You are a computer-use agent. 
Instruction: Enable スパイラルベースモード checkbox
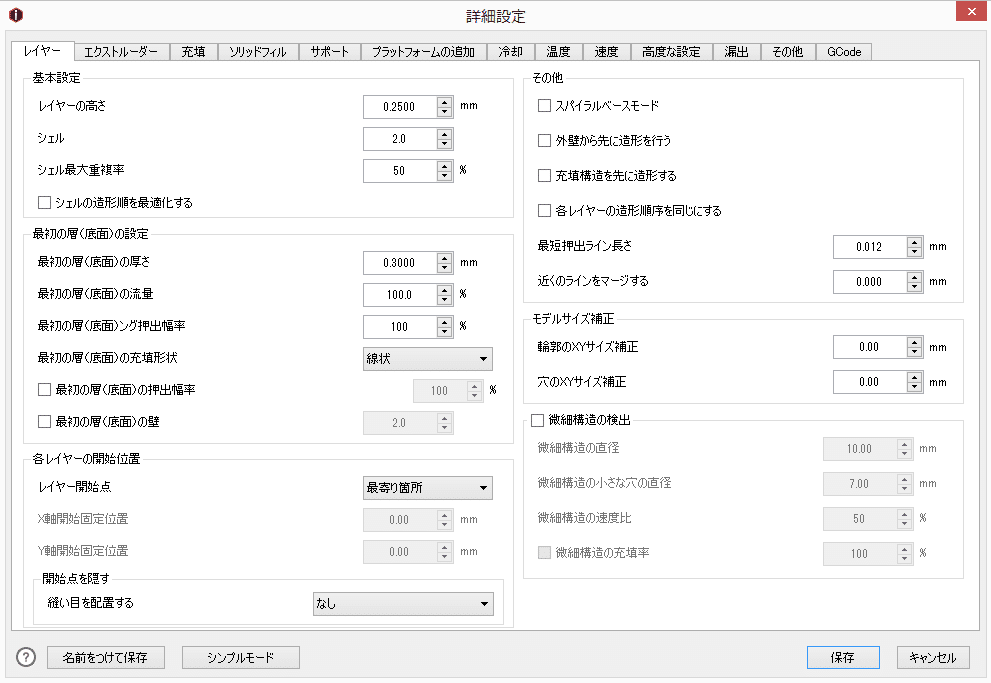pos(544,105)
